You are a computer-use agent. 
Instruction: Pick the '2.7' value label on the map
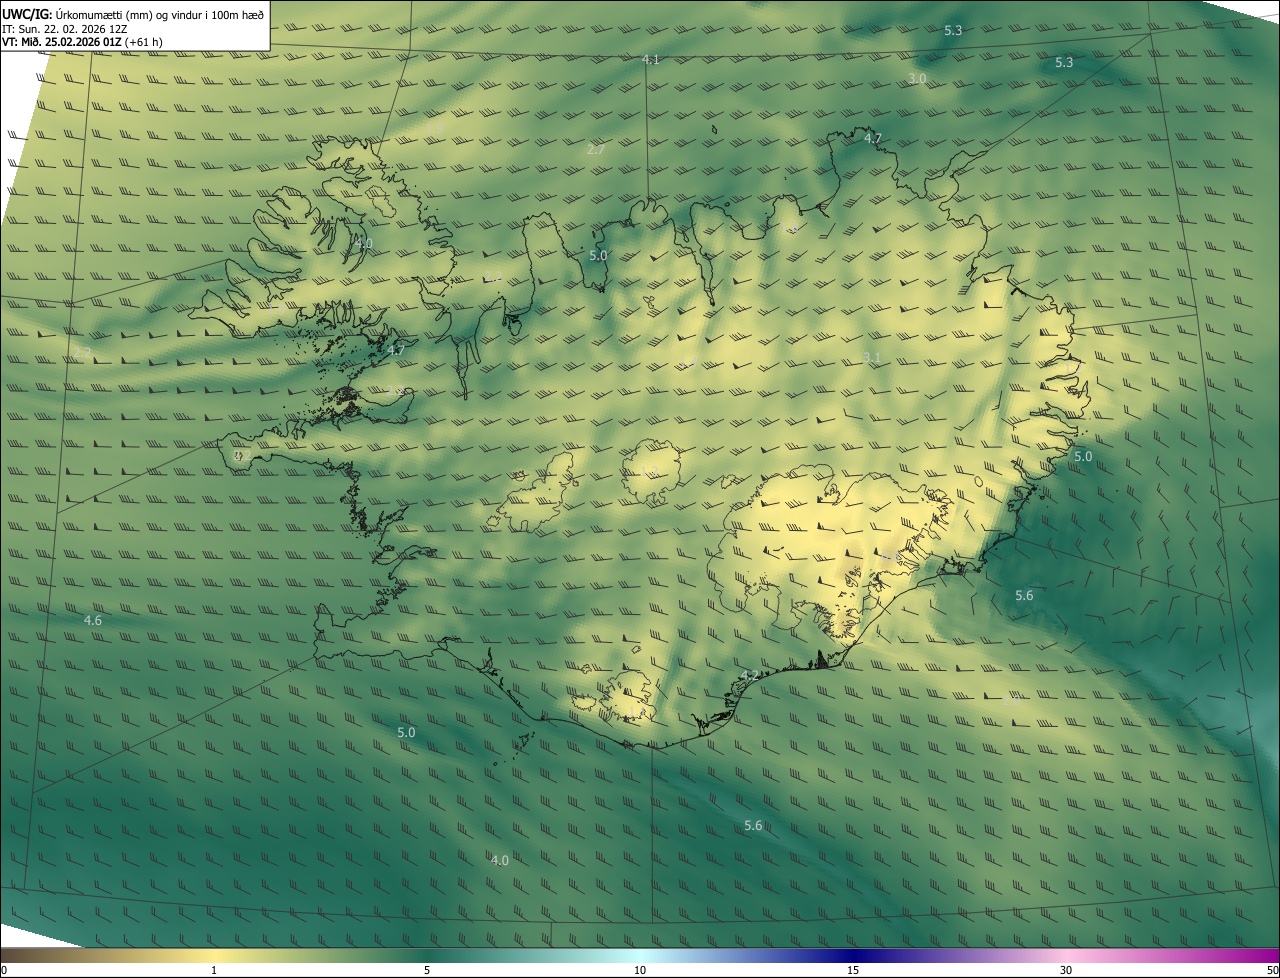596,149
